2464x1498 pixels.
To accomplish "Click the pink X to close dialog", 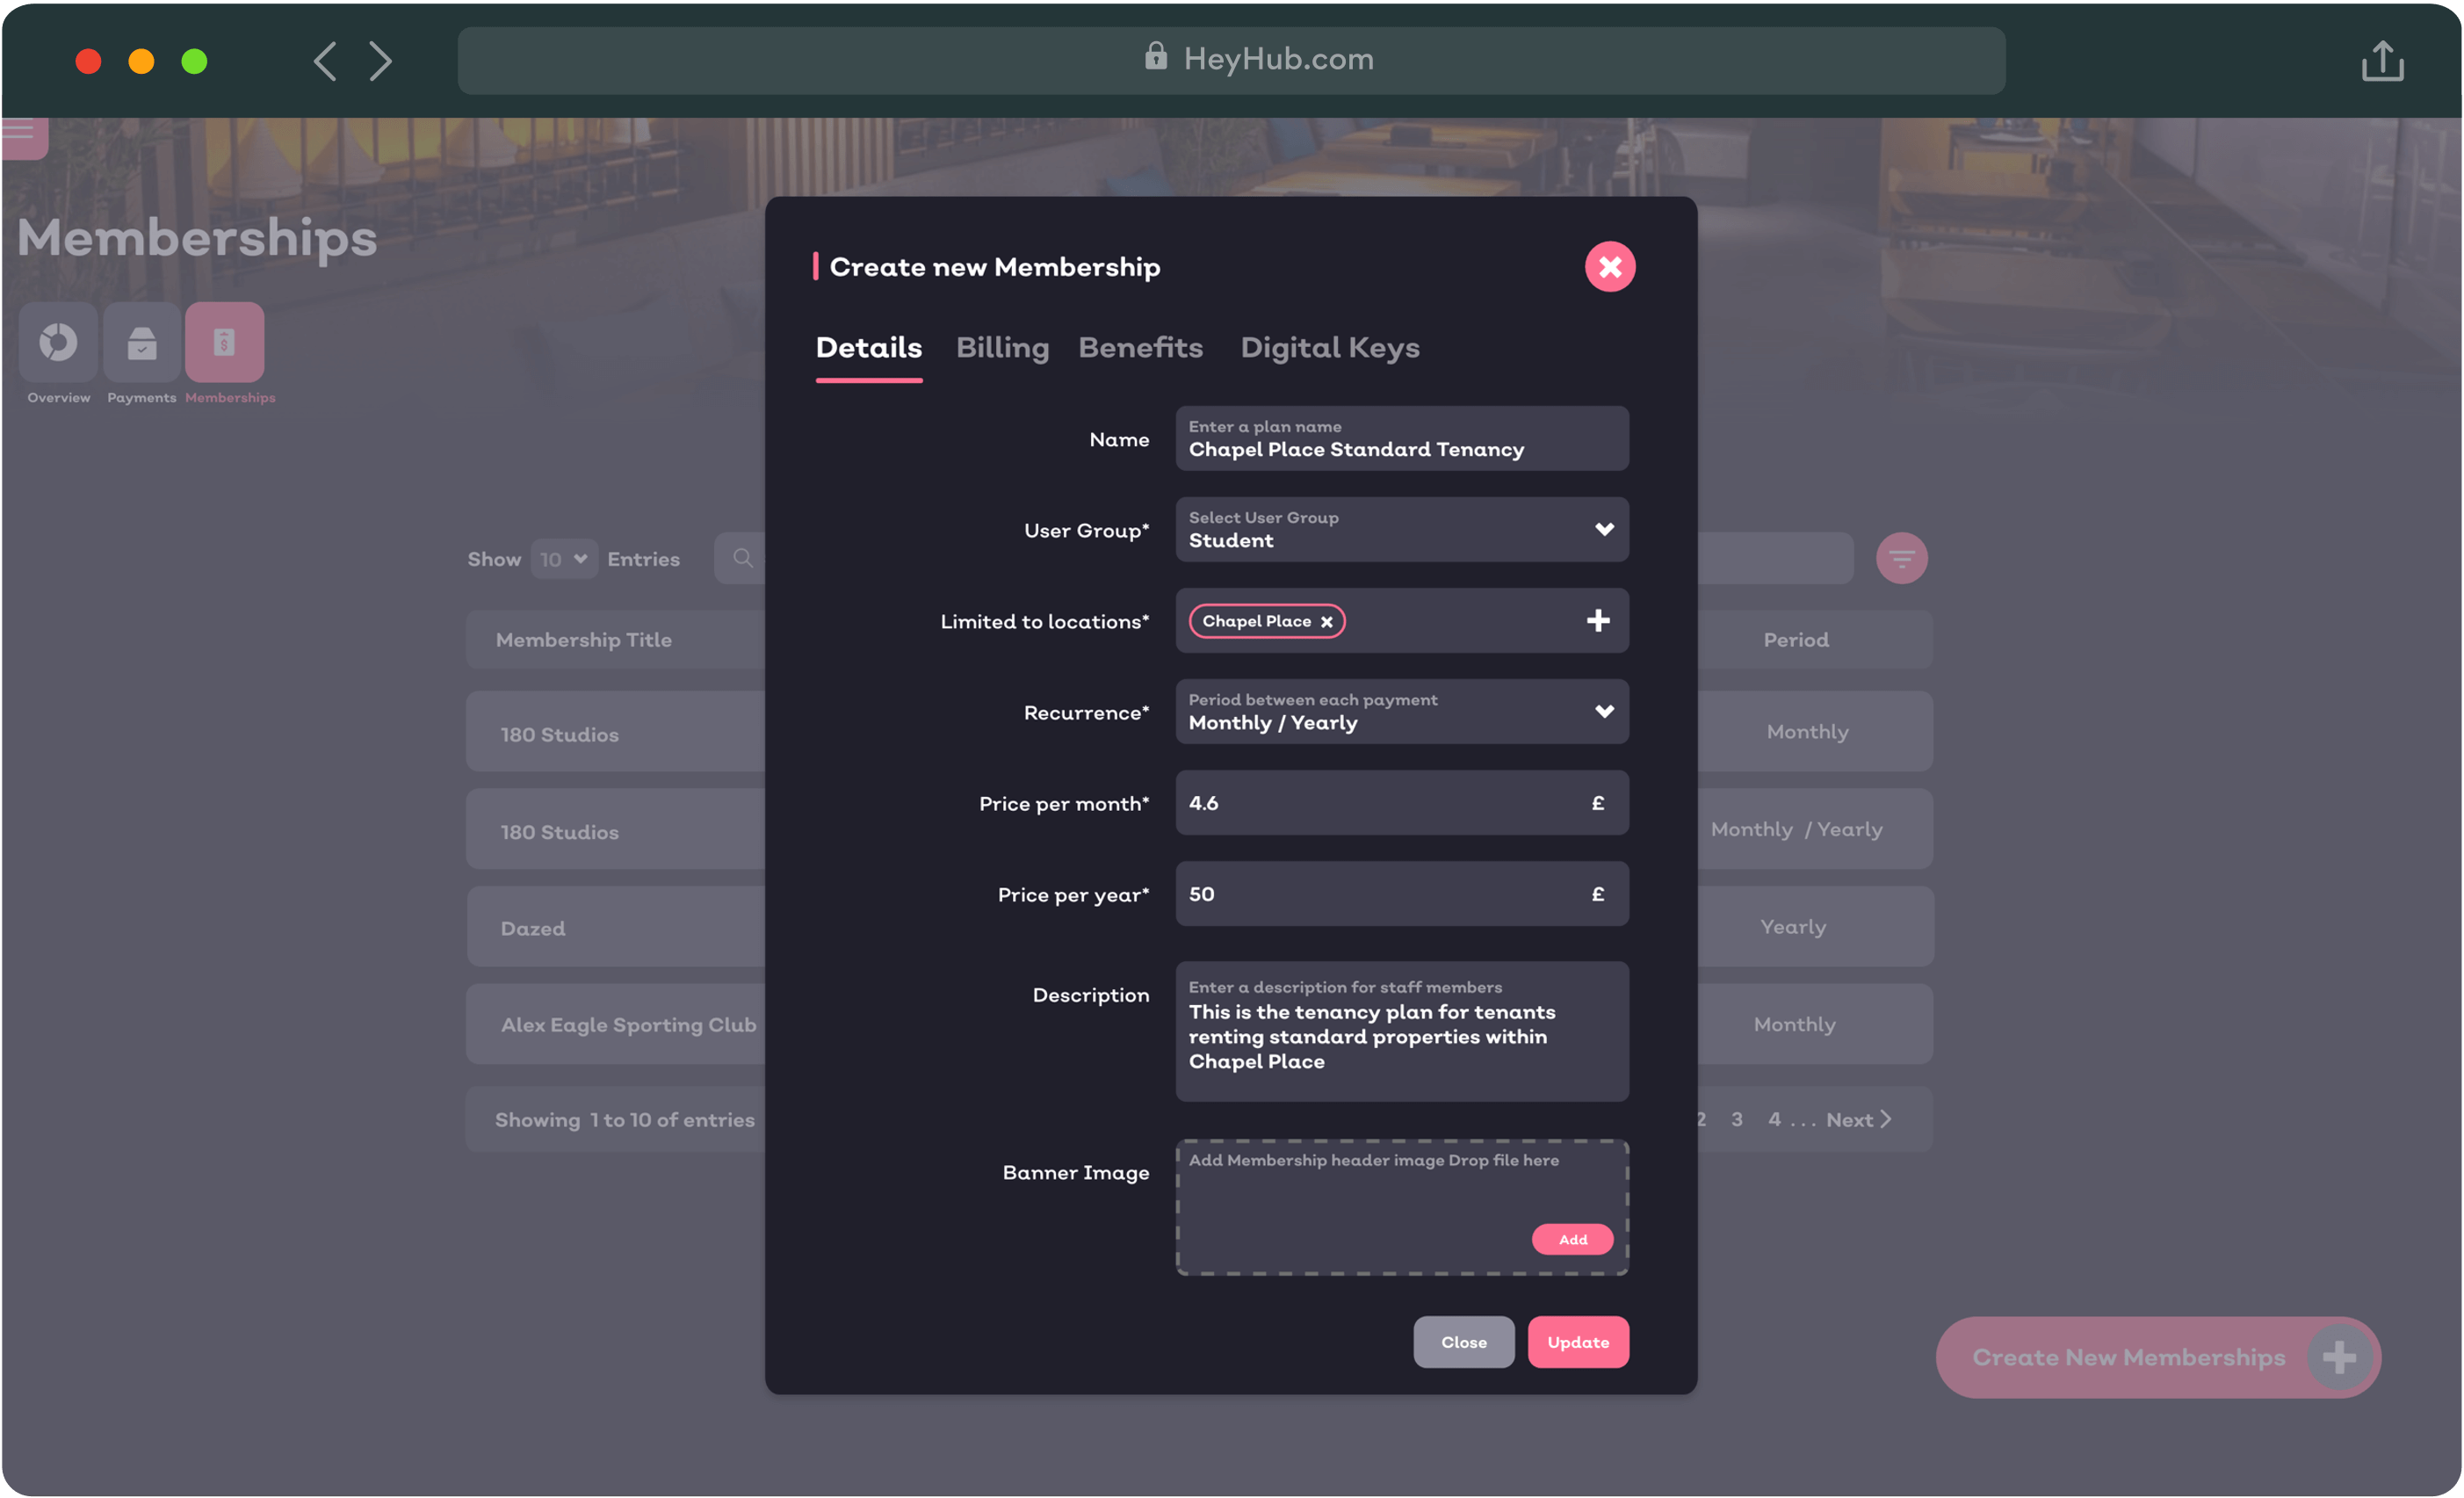I will pos(1609,267).
